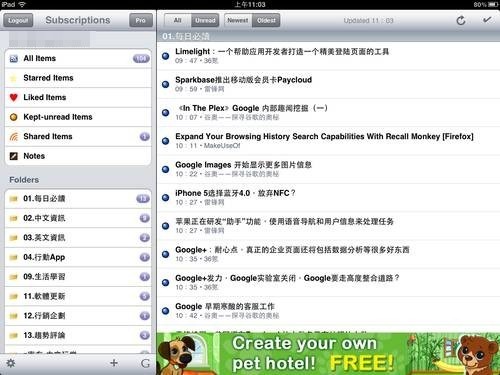Open Notes
Screen dimensions: 500x375
[78, 156]
